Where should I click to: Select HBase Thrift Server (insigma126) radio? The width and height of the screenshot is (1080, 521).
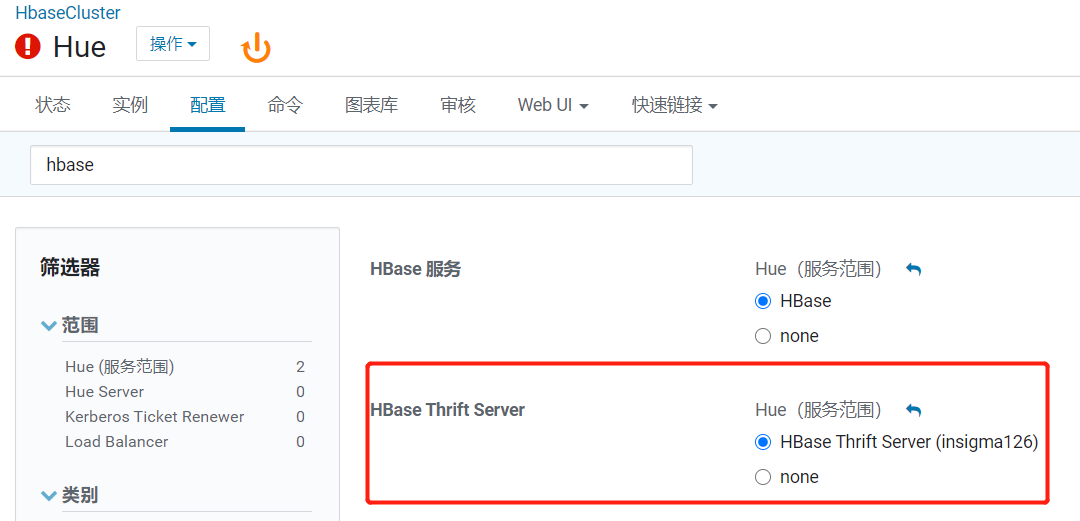(x=762, y=442)
